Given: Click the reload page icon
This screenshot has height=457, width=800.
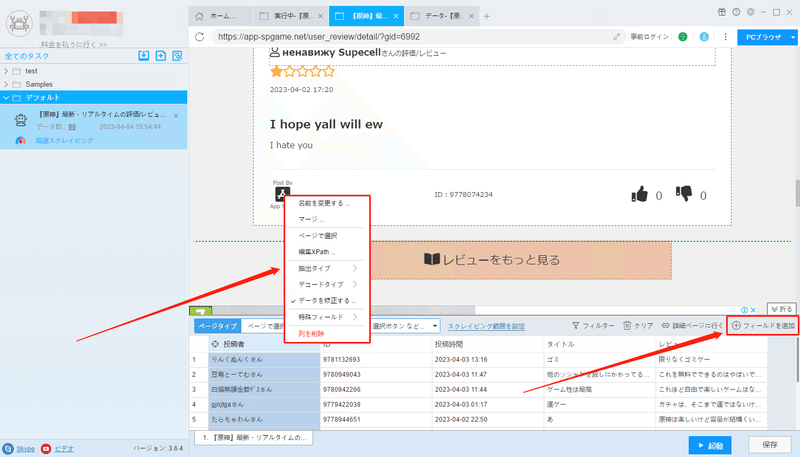Looking at the screenshot, I should pyautogui.click(x=199, y=37).
